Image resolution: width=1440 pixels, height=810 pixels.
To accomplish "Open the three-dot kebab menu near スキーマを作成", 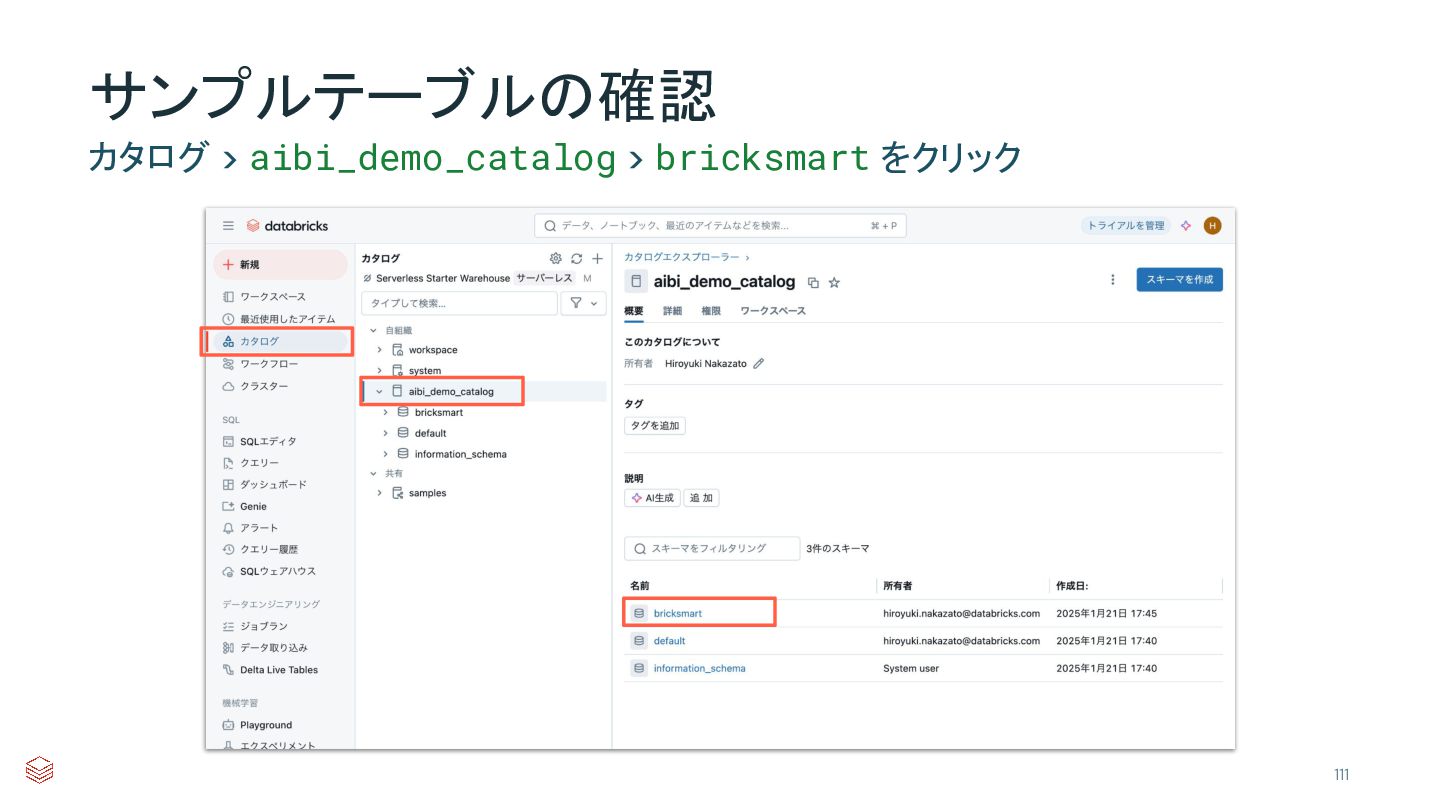I will click(1113, 280).
